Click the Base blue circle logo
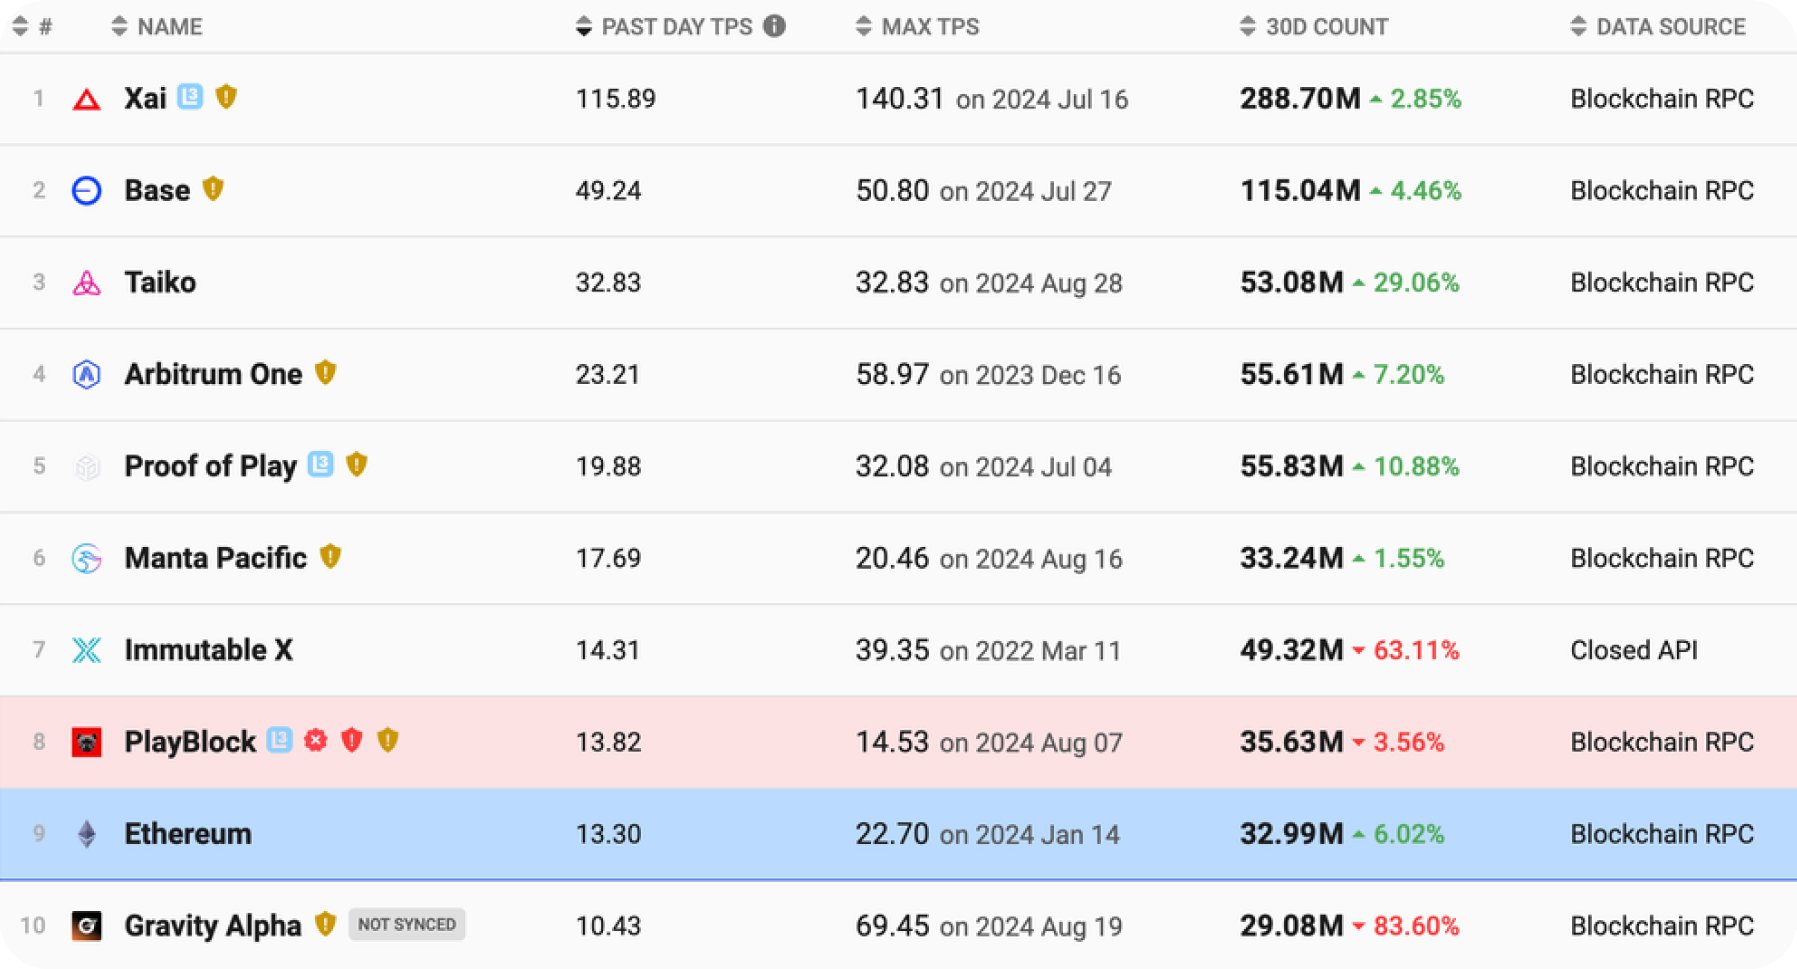This screenshot has height=969, width=1797. coord(87,190)
